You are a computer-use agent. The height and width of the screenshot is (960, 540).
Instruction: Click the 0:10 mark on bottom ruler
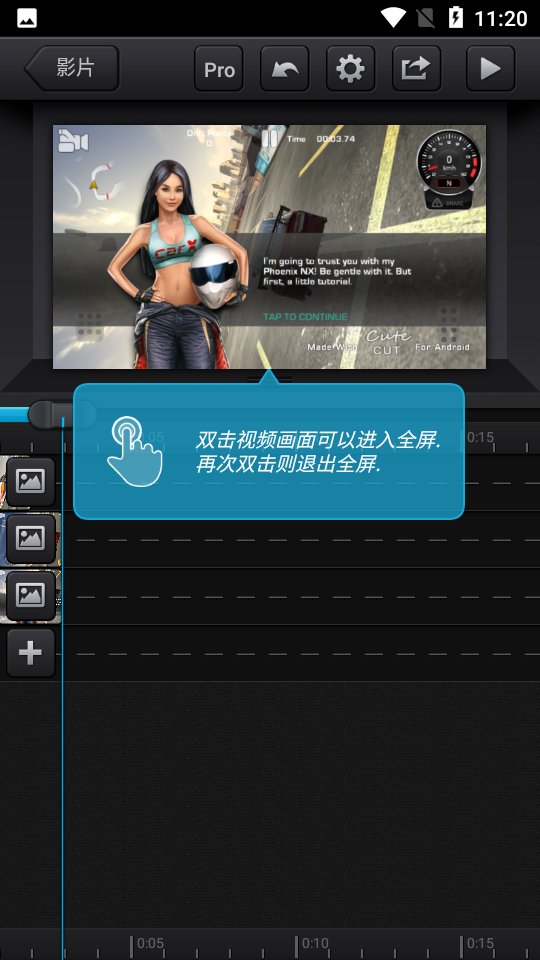315,943
